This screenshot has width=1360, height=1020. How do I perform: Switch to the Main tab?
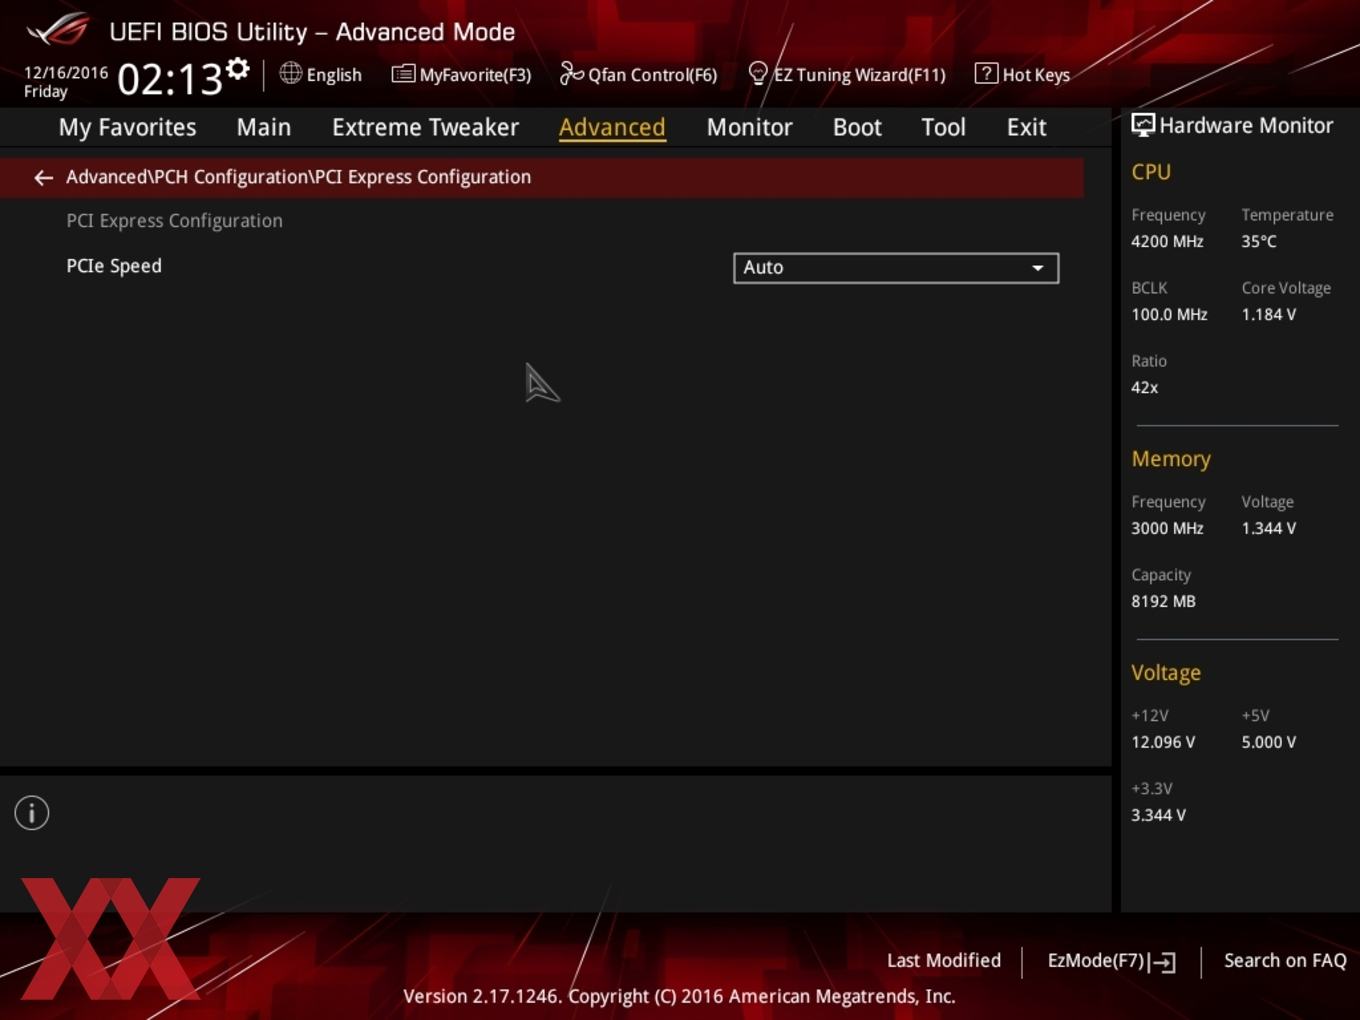click(x=264, y=127)
